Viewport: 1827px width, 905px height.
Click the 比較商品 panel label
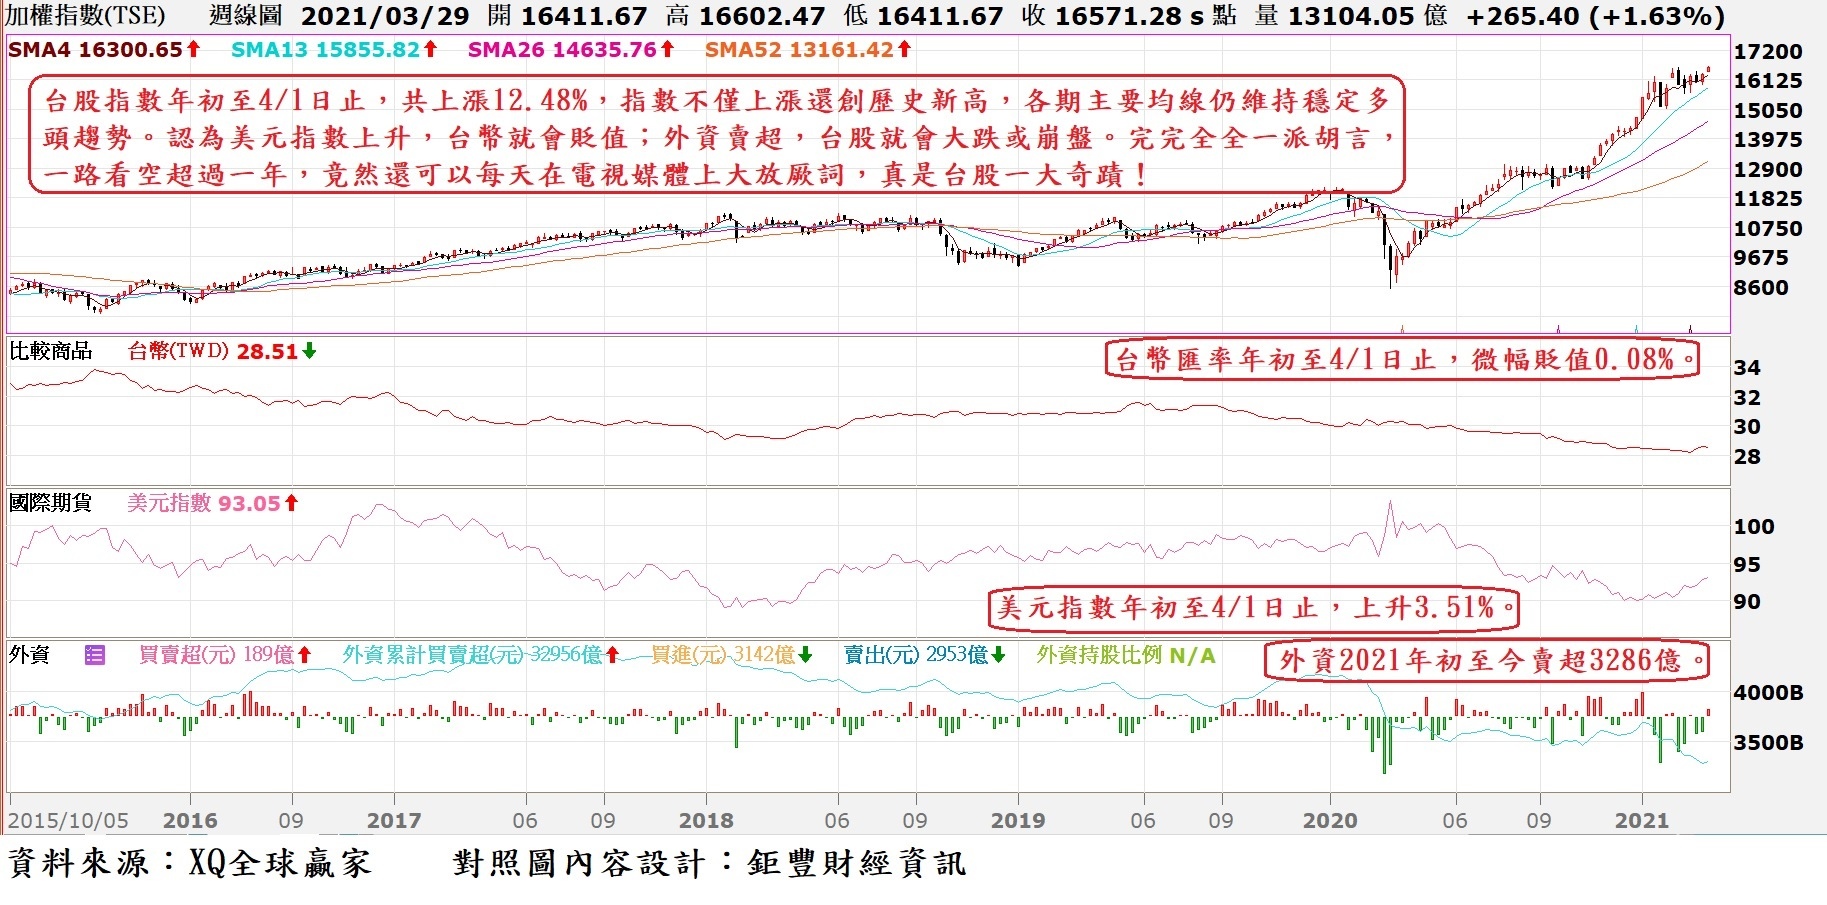pos(50,351)
